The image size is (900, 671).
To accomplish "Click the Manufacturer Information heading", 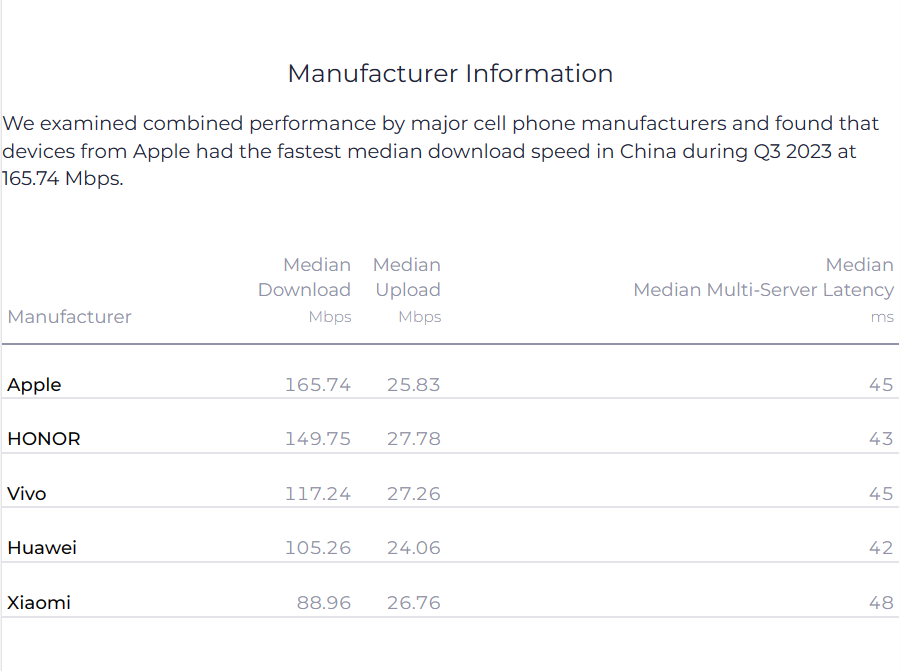I will pyautogui.click(x=450, y=73).
